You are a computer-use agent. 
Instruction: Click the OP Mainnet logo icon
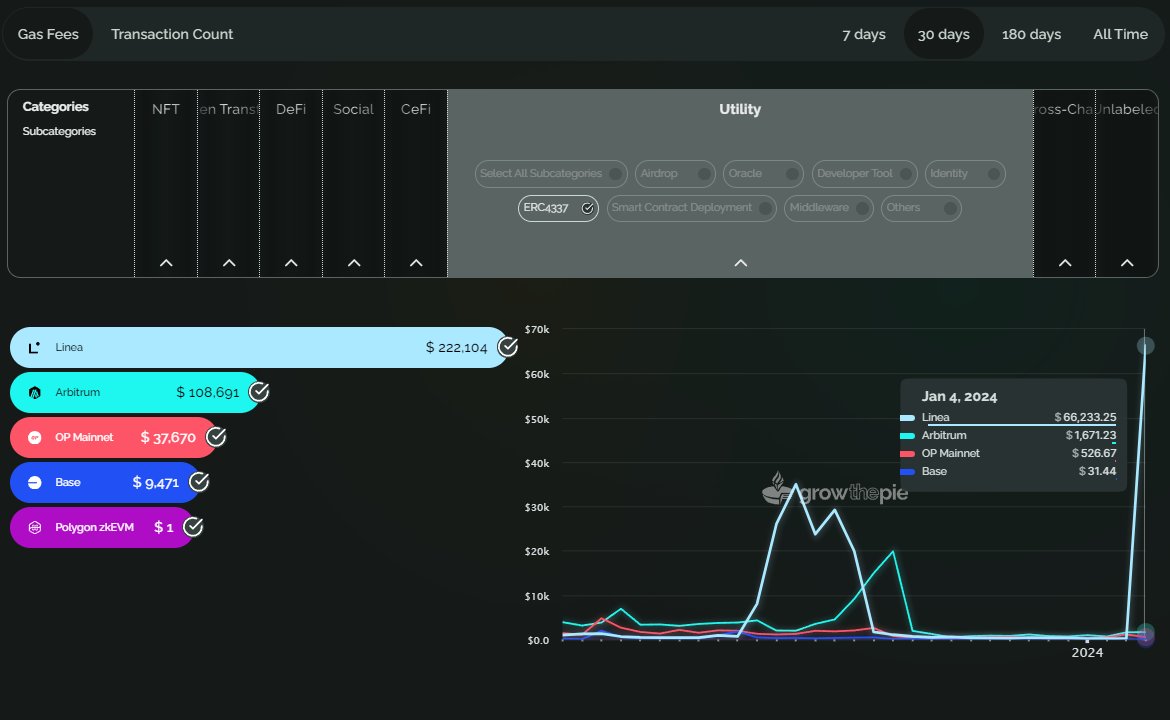tap(34, 437)
